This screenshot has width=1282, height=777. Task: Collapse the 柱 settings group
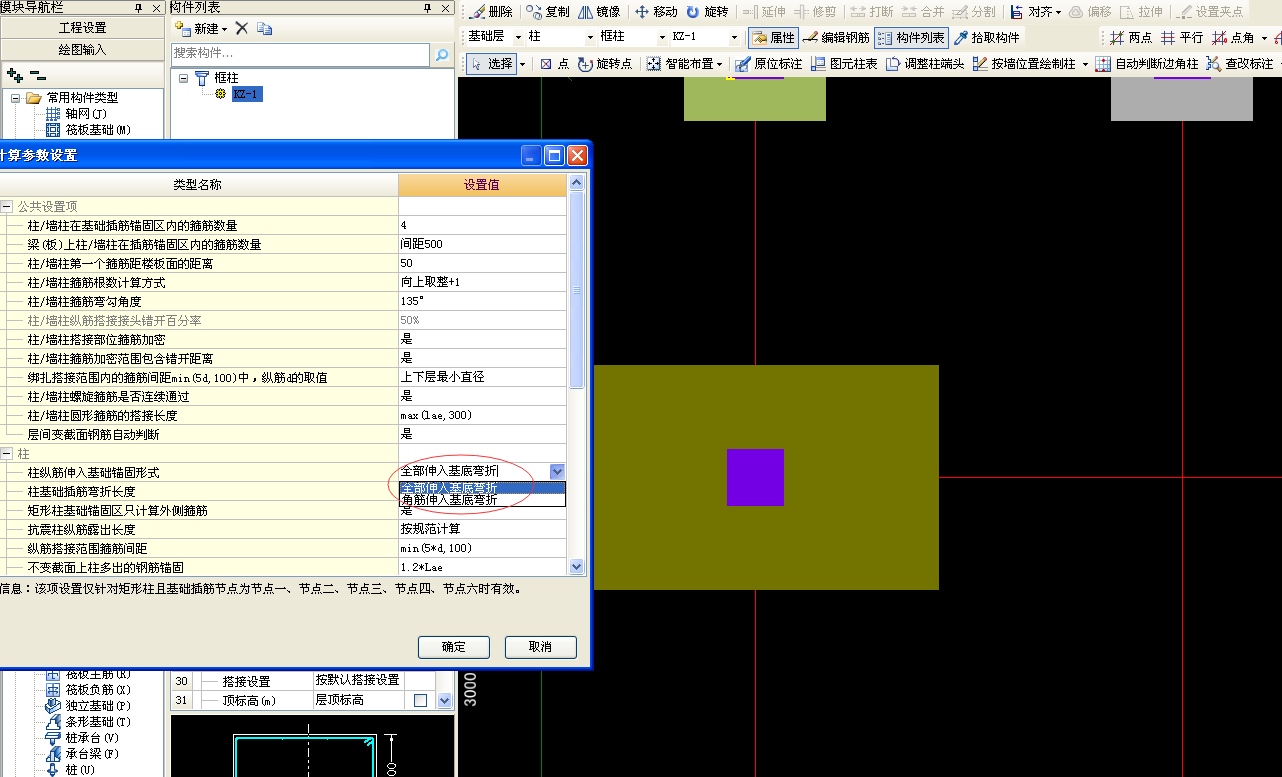click(7, 453)
